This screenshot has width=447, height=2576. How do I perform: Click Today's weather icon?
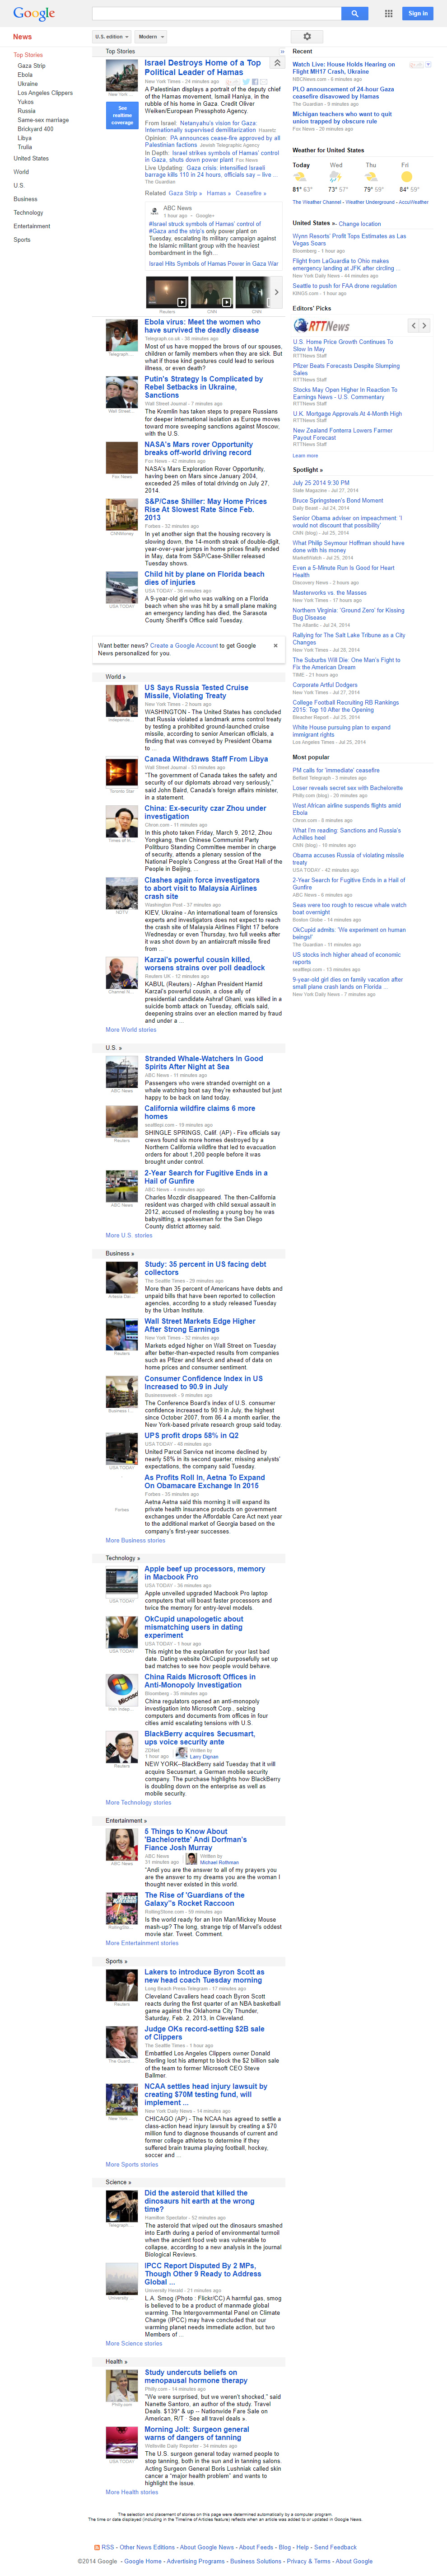coord(299,177)
